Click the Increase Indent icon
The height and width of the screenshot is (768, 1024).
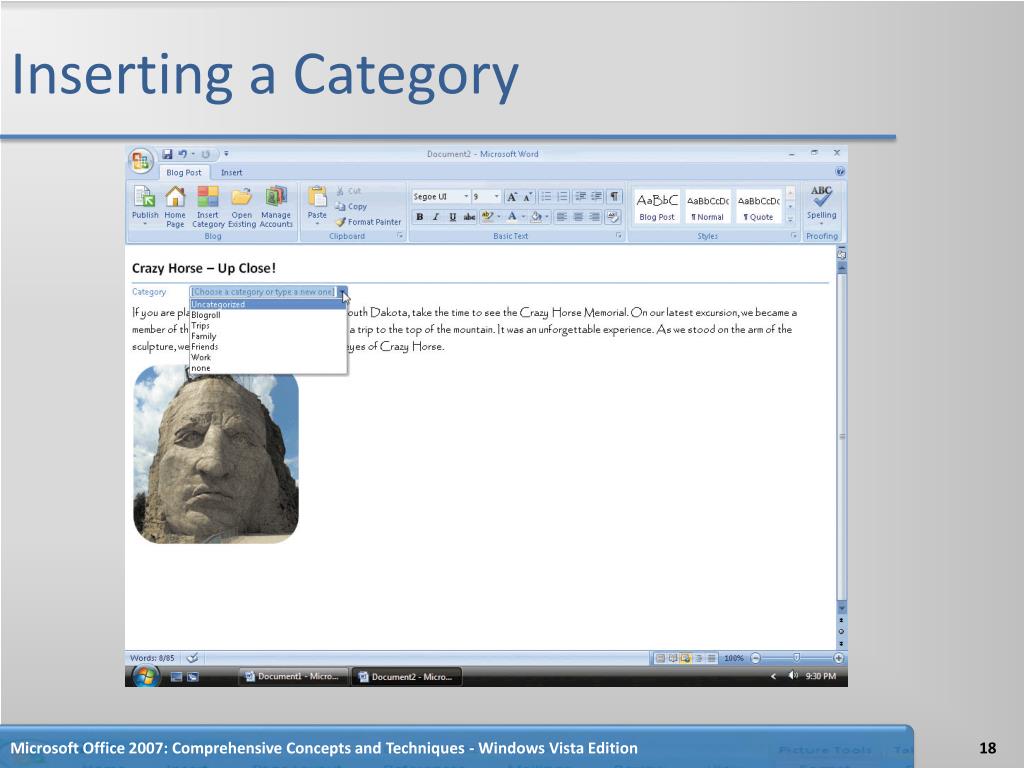click(x=596, y=197)
